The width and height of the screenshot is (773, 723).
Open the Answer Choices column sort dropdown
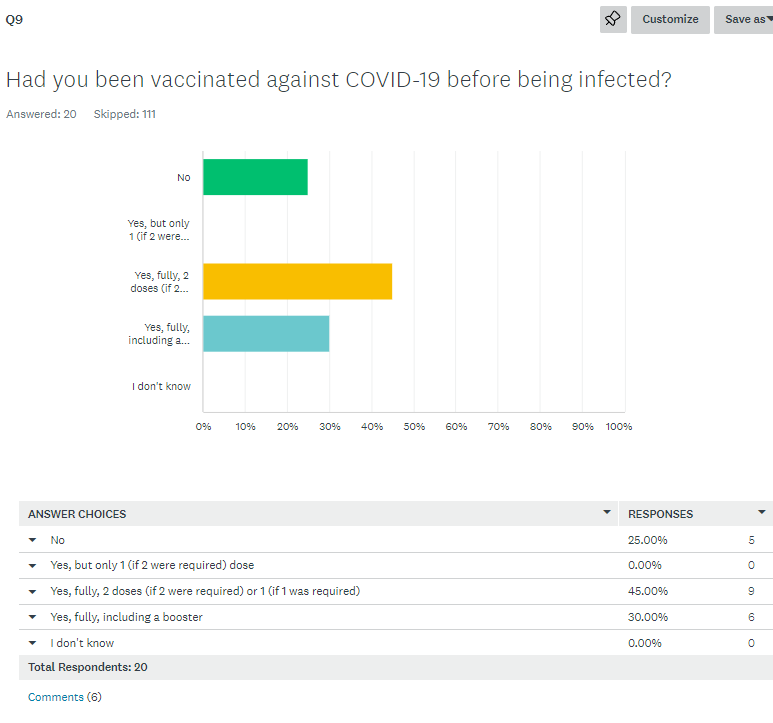[x=606, y=512]
